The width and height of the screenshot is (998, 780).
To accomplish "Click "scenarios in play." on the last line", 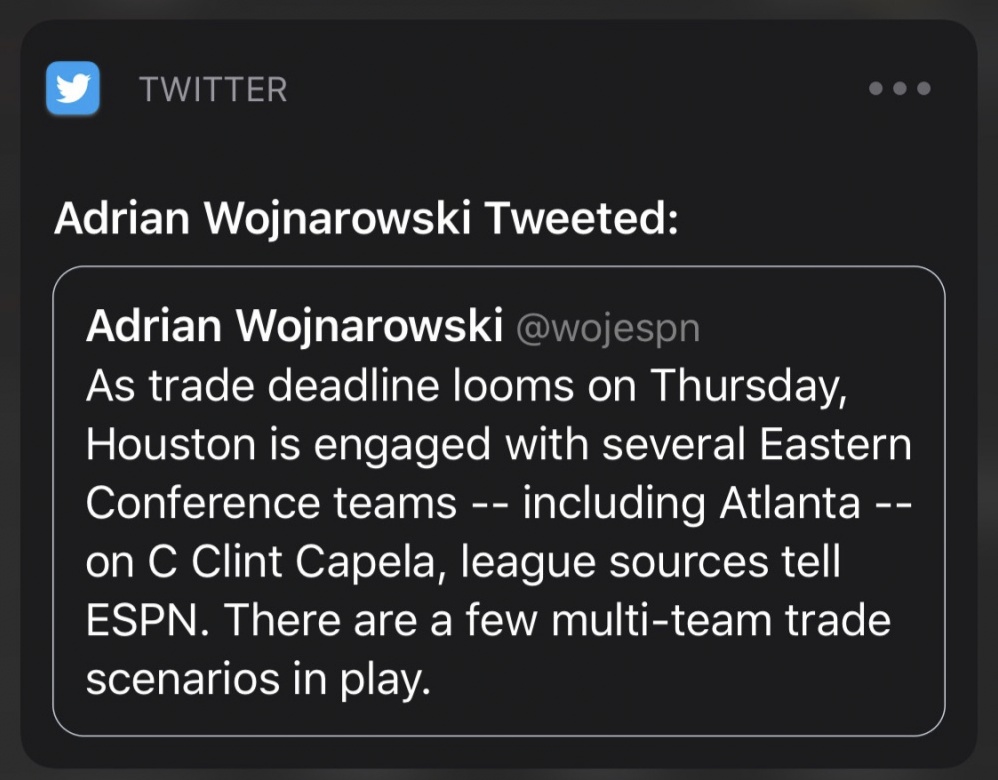I will click(x=258, y=679).
